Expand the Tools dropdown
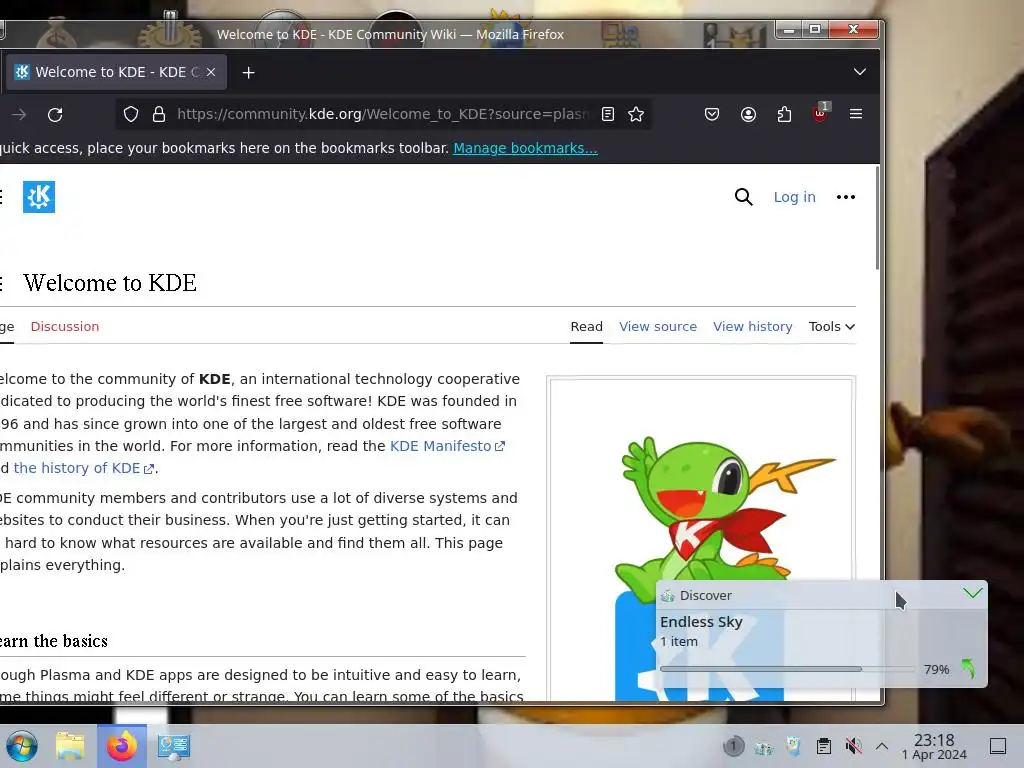The image size is (1024, 768). [831, 327]
